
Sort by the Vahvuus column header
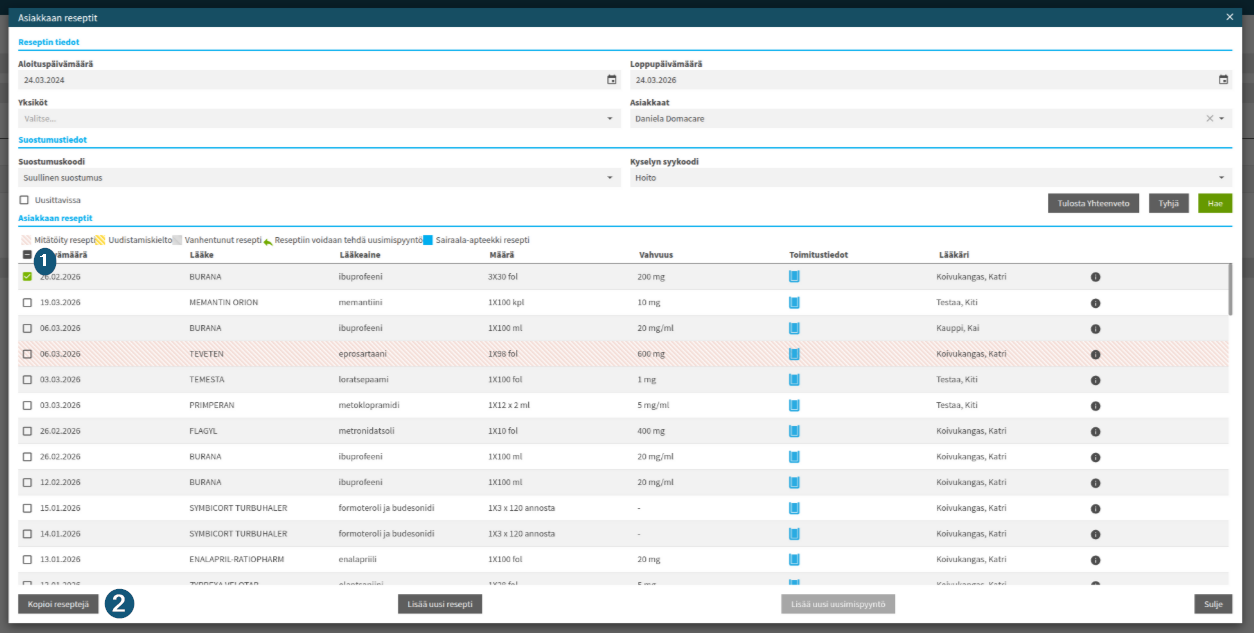pyautogui.click(x=656, y=255)
